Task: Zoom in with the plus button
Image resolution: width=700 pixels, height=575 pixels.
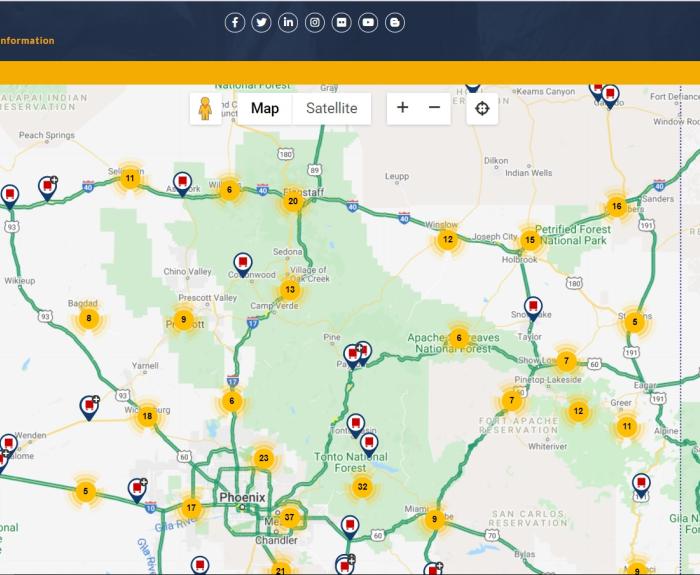Action: pos(402,108)
